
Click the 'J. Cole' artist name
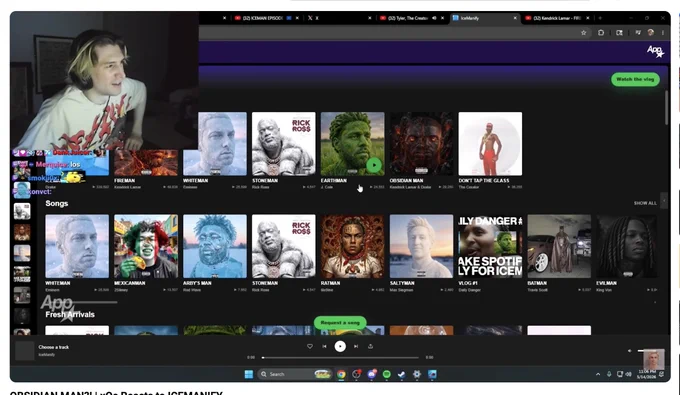coord(326,187)
